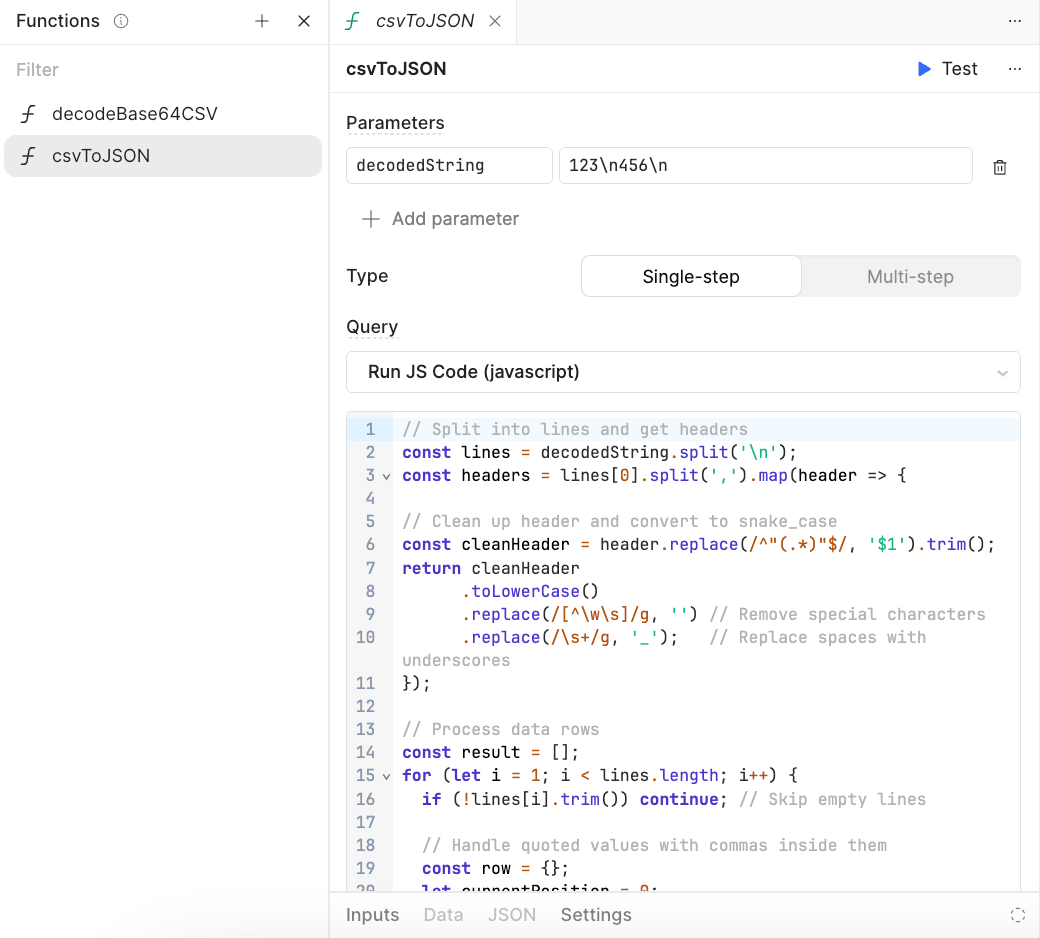Choose Single-step type

[x=691, y=277]
